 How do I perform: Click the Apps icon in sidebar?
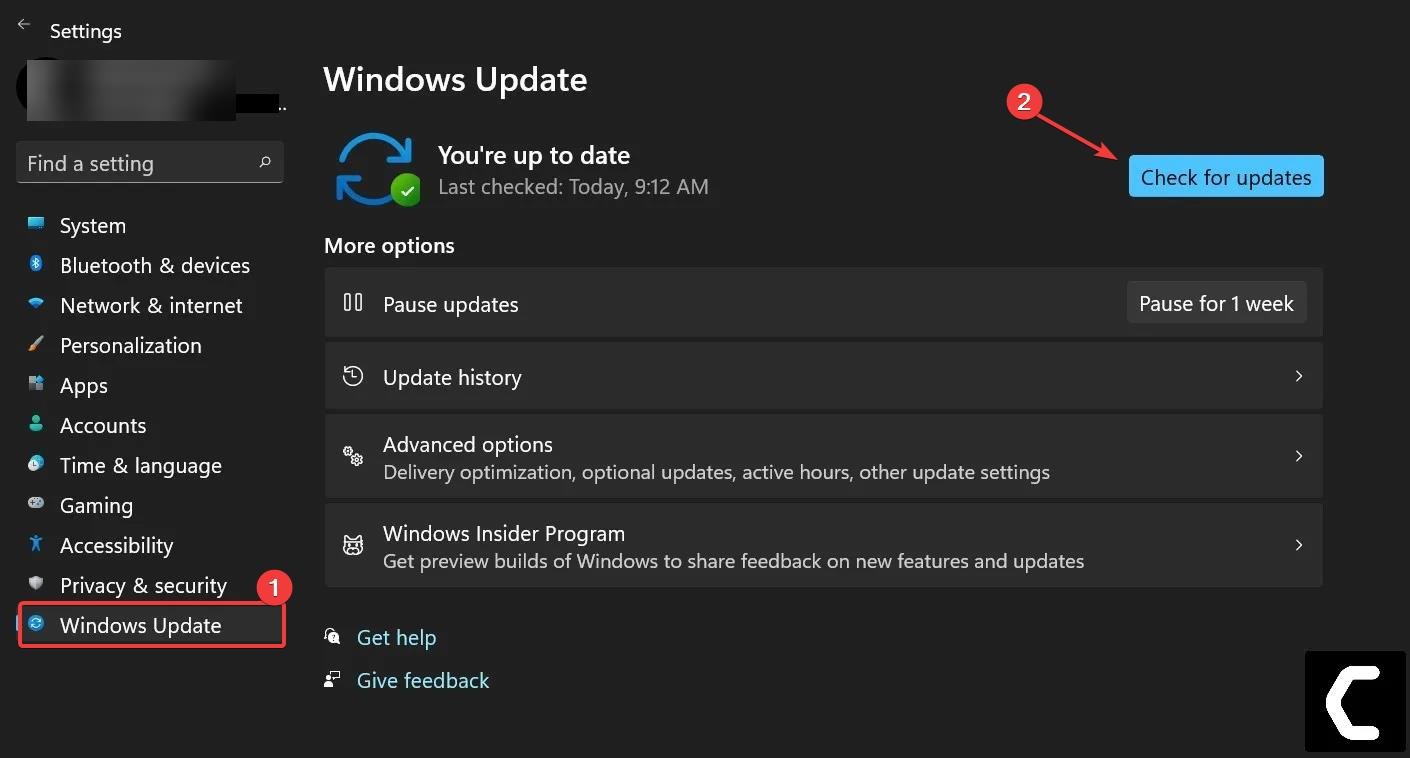36,384
